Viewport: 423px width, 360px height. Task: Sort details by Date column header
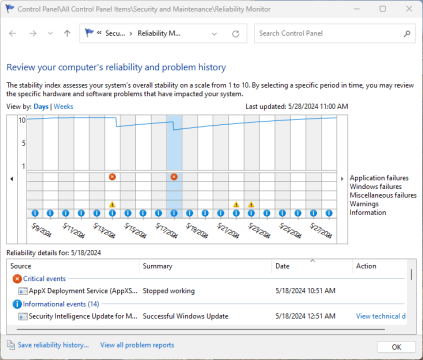point(312,266)
